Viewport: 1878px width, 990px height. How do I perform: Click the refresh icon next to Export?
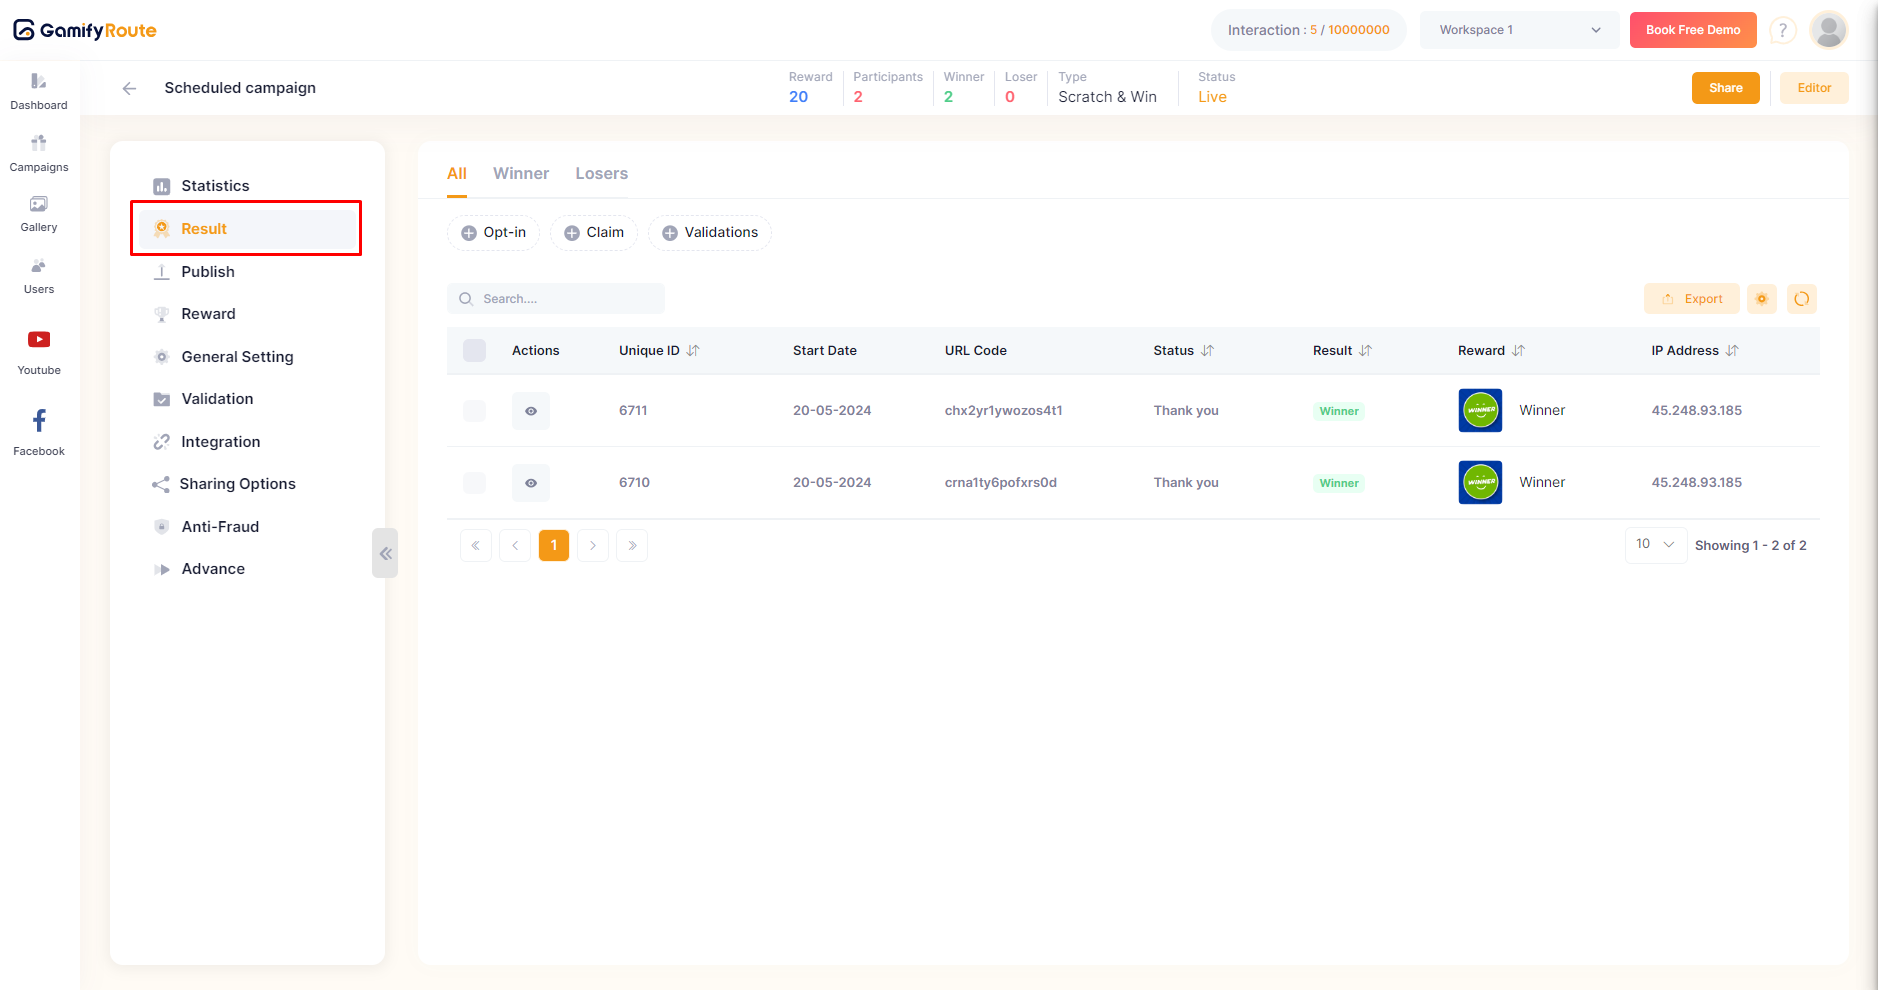[x=1801, y=299]
